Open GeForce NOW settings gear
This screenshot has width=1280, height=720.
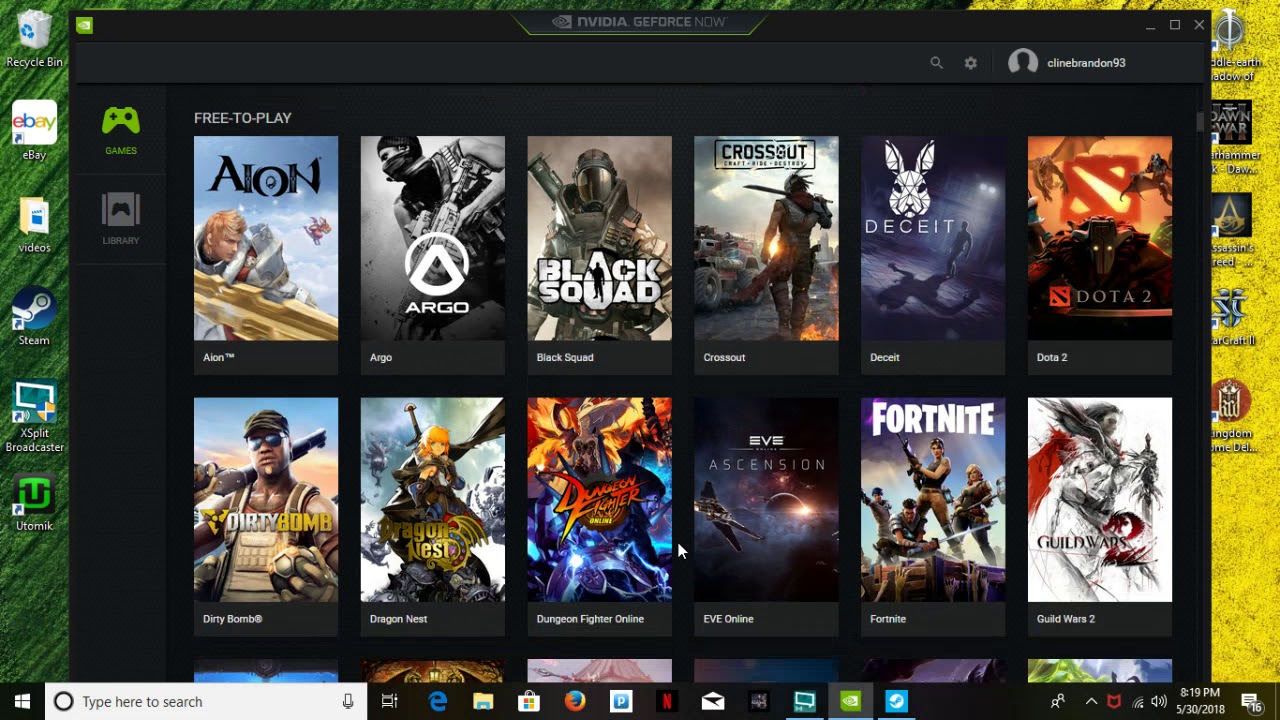[970, 63]
